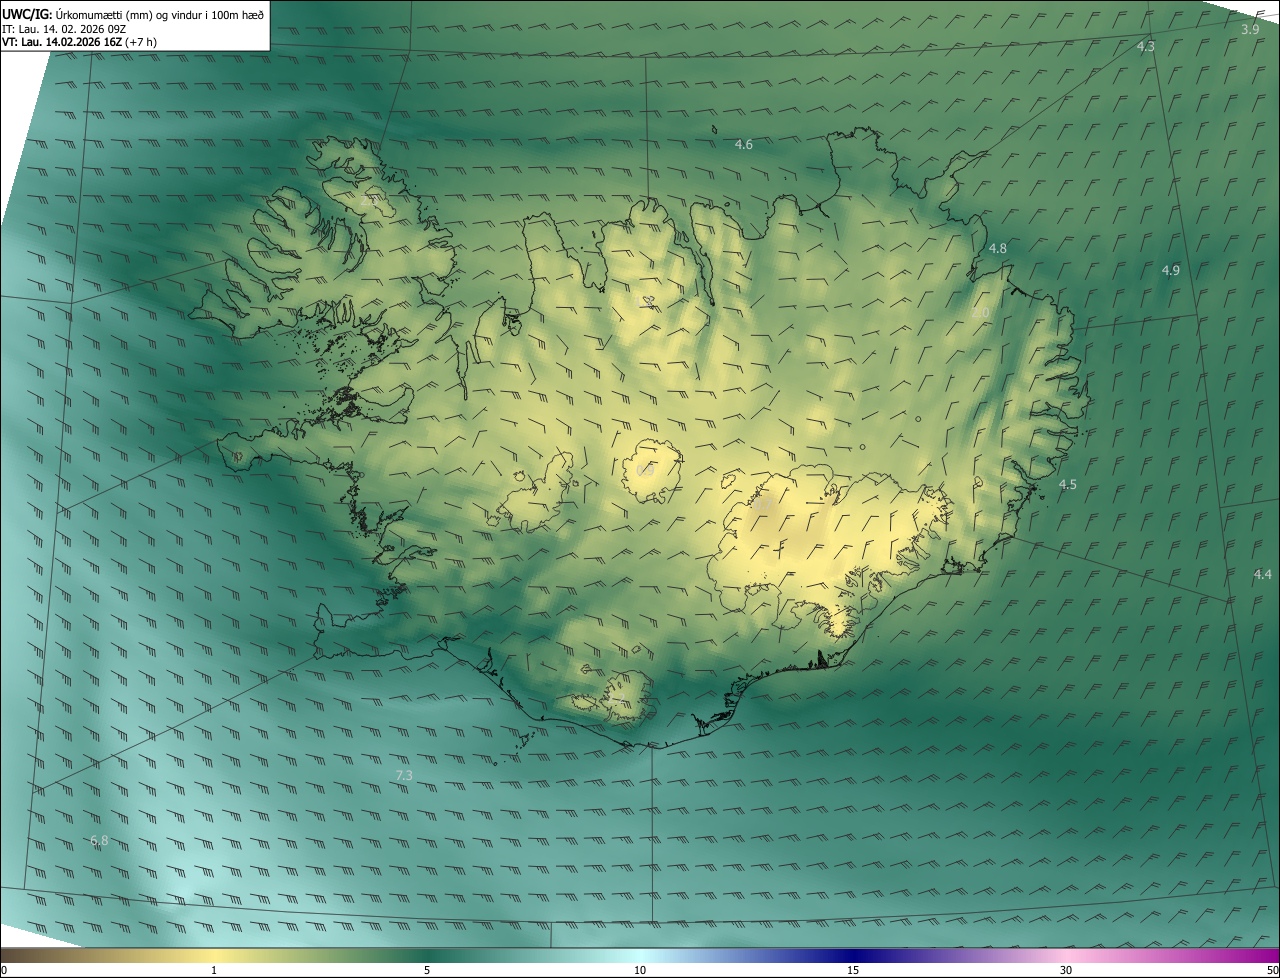Select the 4.9 value label on the map

click(x=1170, y=270)
